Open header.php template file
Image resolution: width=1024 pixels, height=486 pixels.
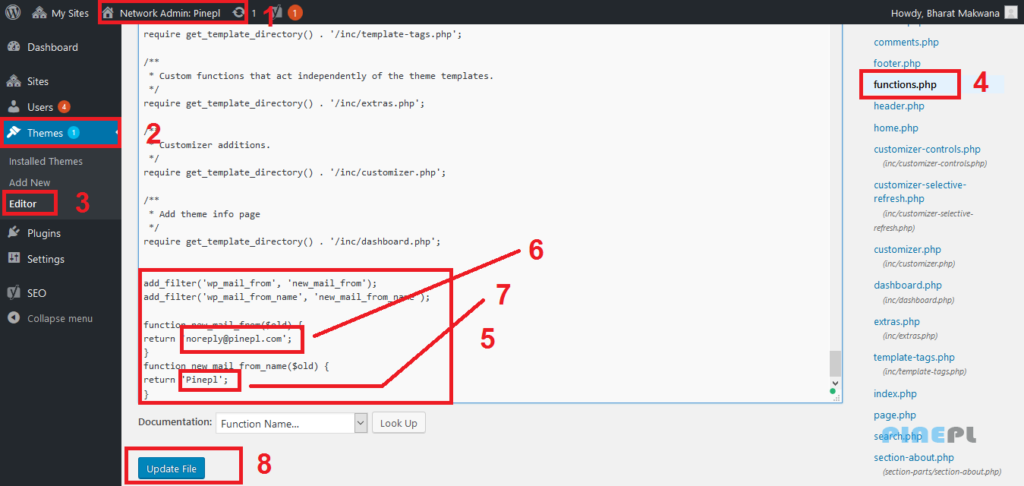[x=899, y=106]
